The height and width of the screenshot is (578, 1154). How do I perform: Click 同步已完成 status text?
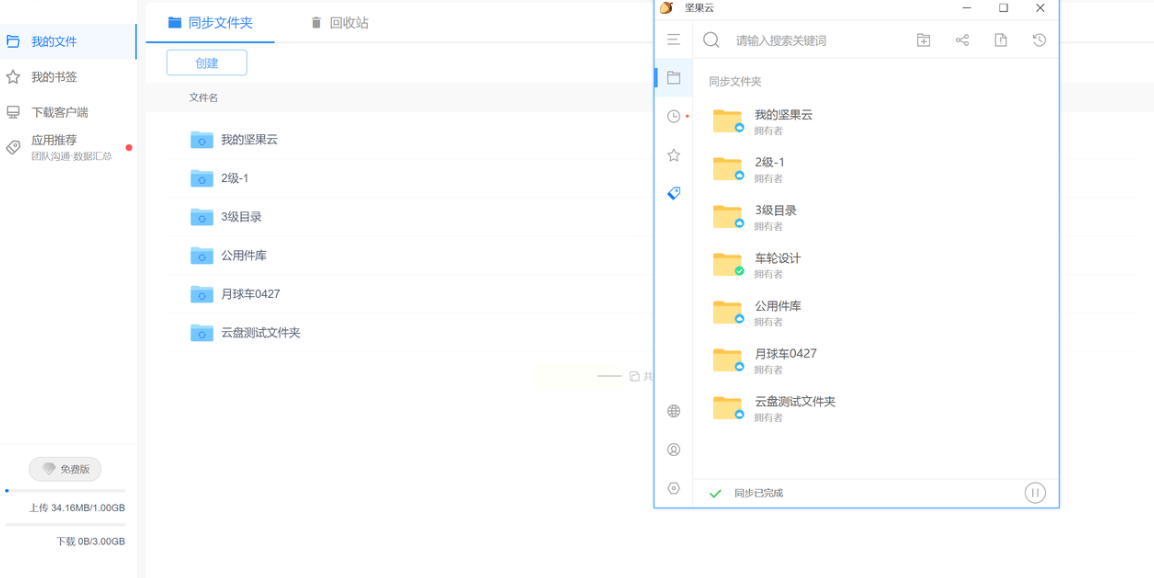(x=759, y=493)
